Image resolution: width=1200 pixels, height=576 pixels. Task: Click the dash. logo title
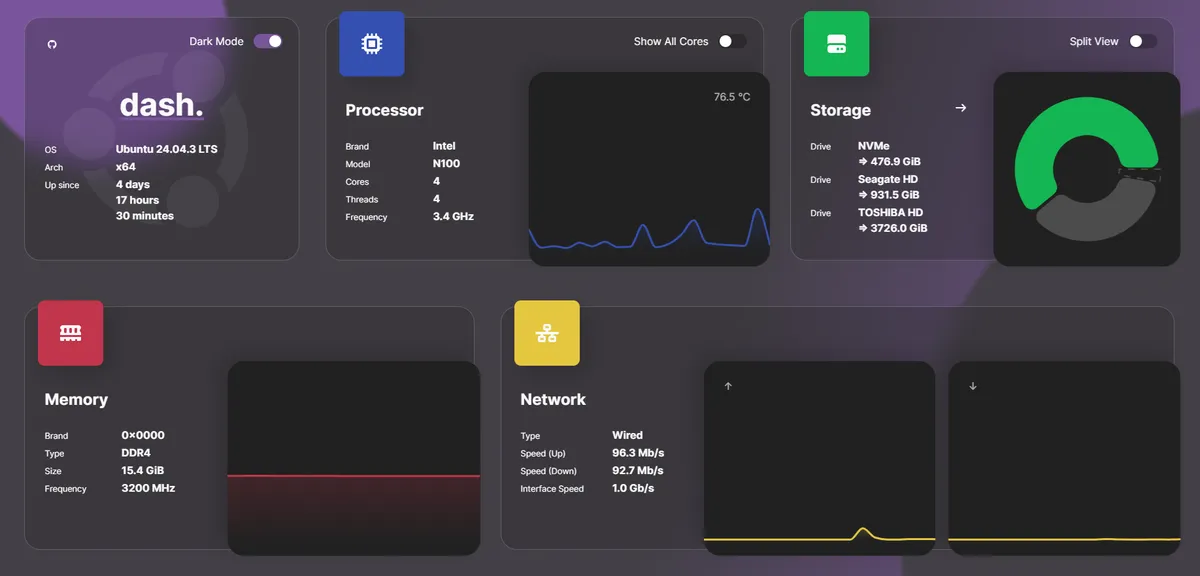tap(161, 104)
